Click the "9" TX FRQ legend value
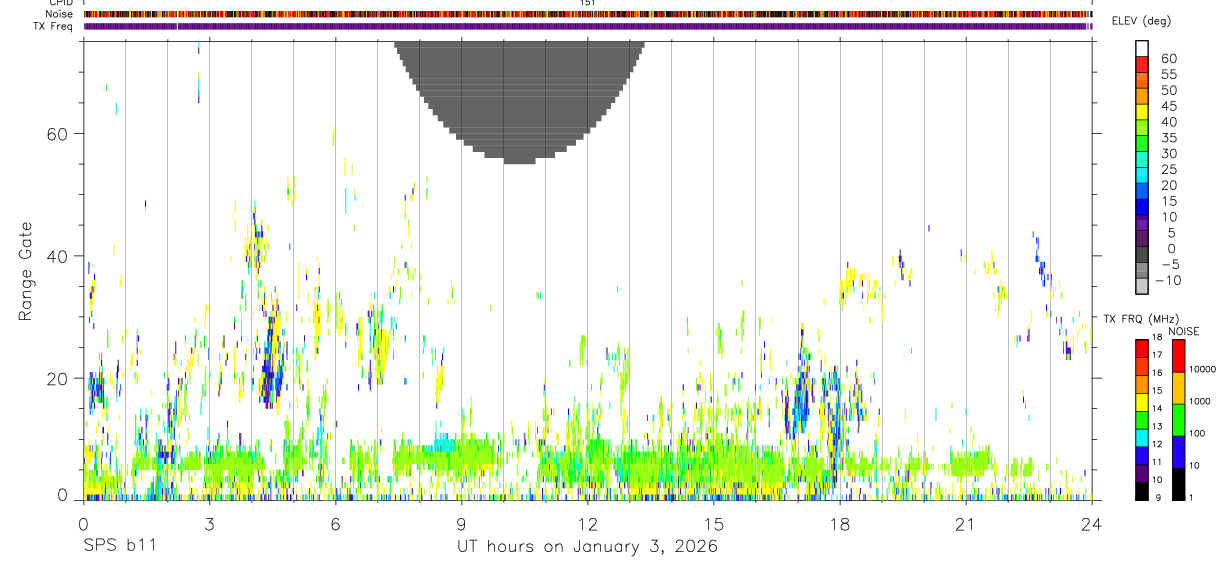 click(x=1156, y=497)
